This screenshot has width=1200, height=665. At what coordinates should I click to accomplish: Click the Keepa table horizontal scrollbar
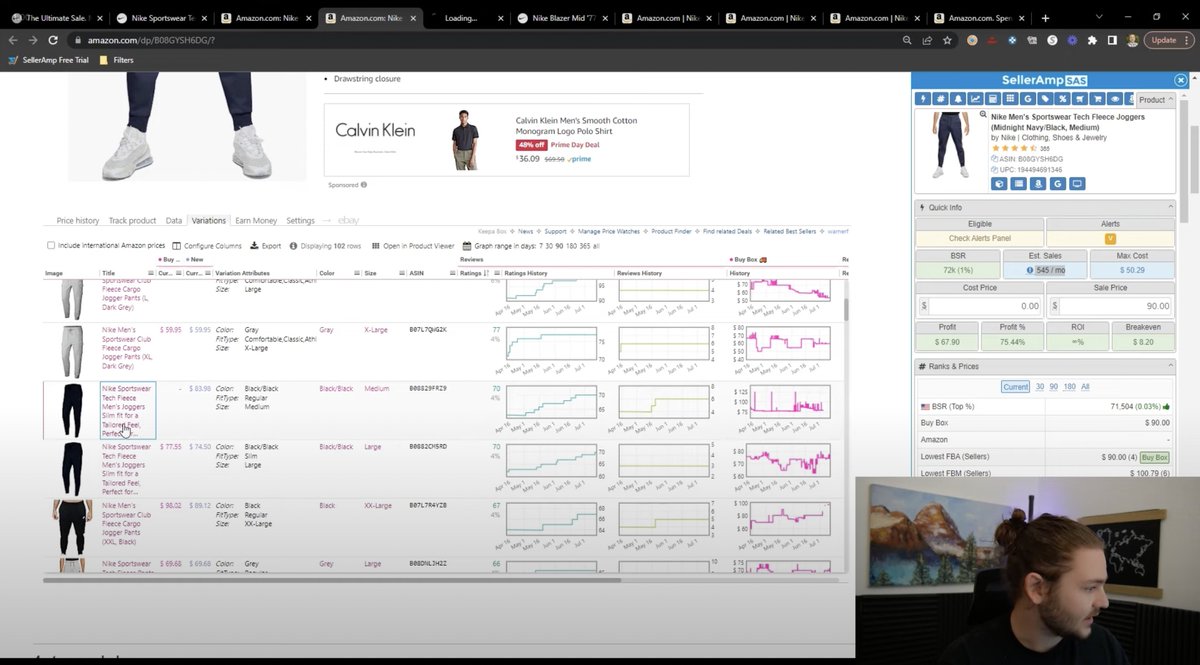pos(332,578)
